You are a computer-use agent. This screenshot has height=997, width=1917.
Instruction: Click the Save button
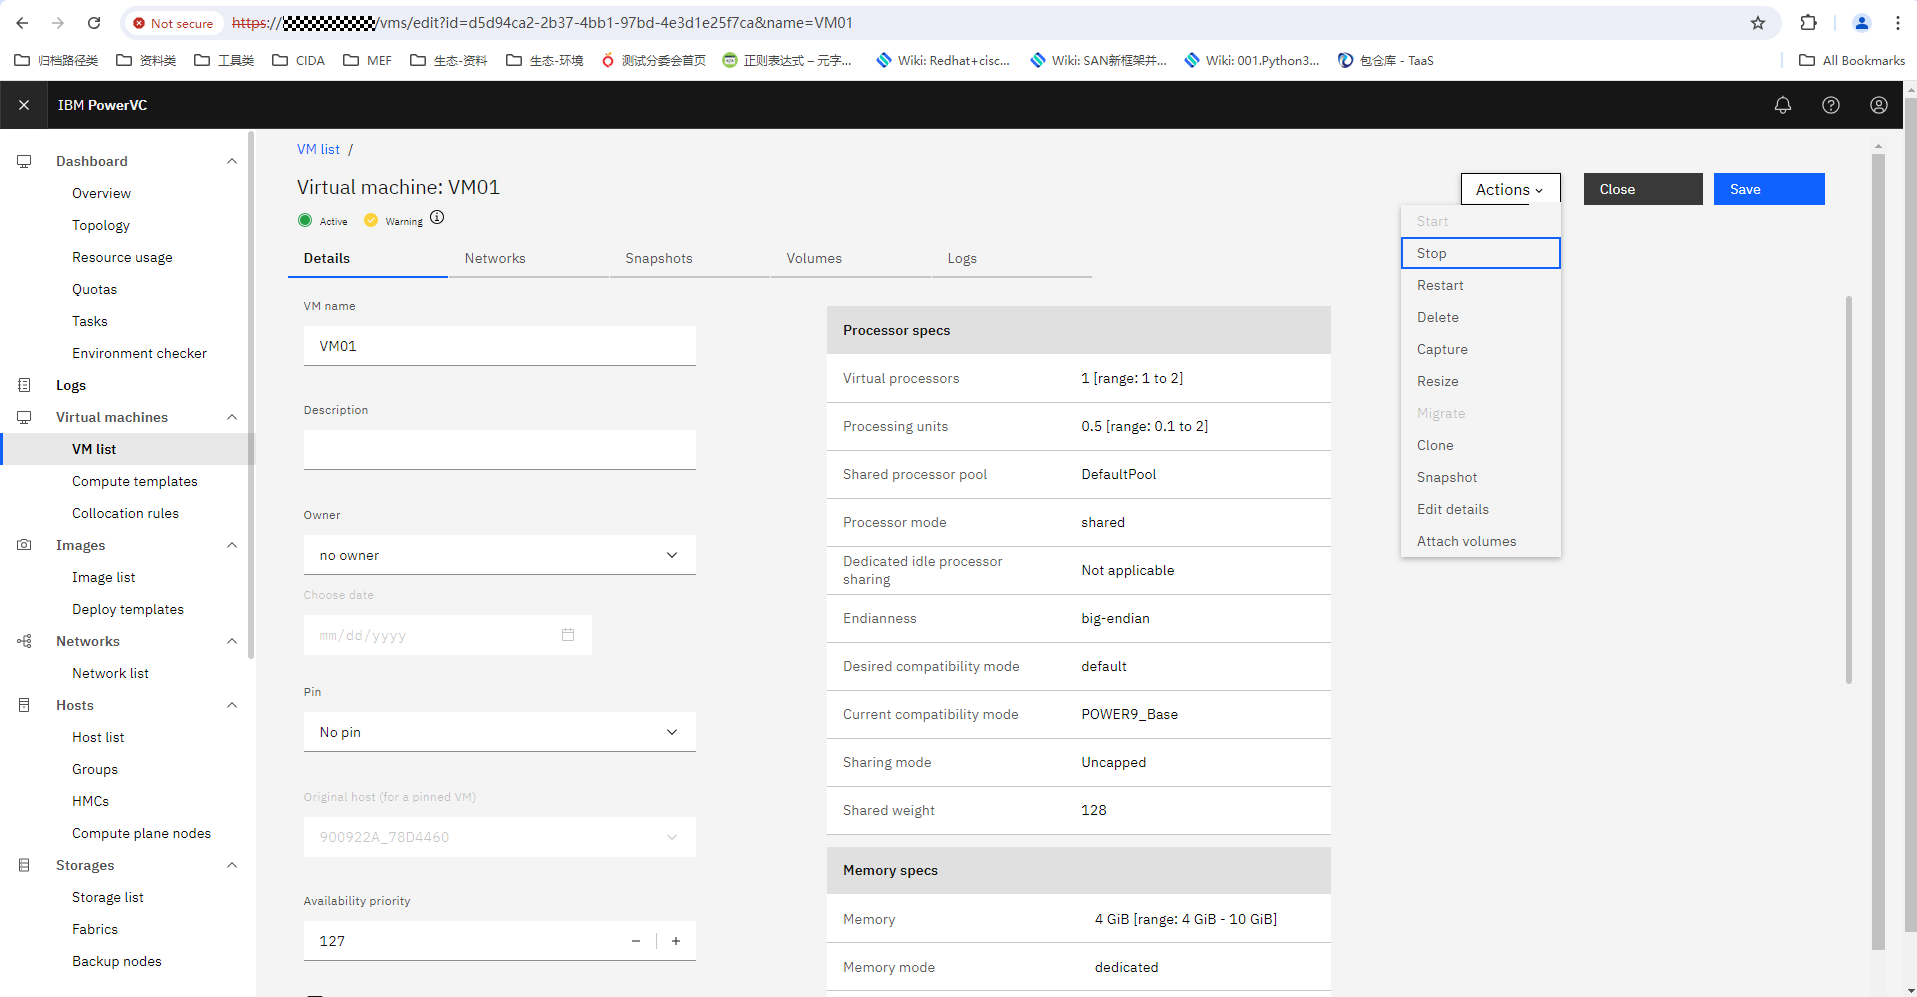1768,189
